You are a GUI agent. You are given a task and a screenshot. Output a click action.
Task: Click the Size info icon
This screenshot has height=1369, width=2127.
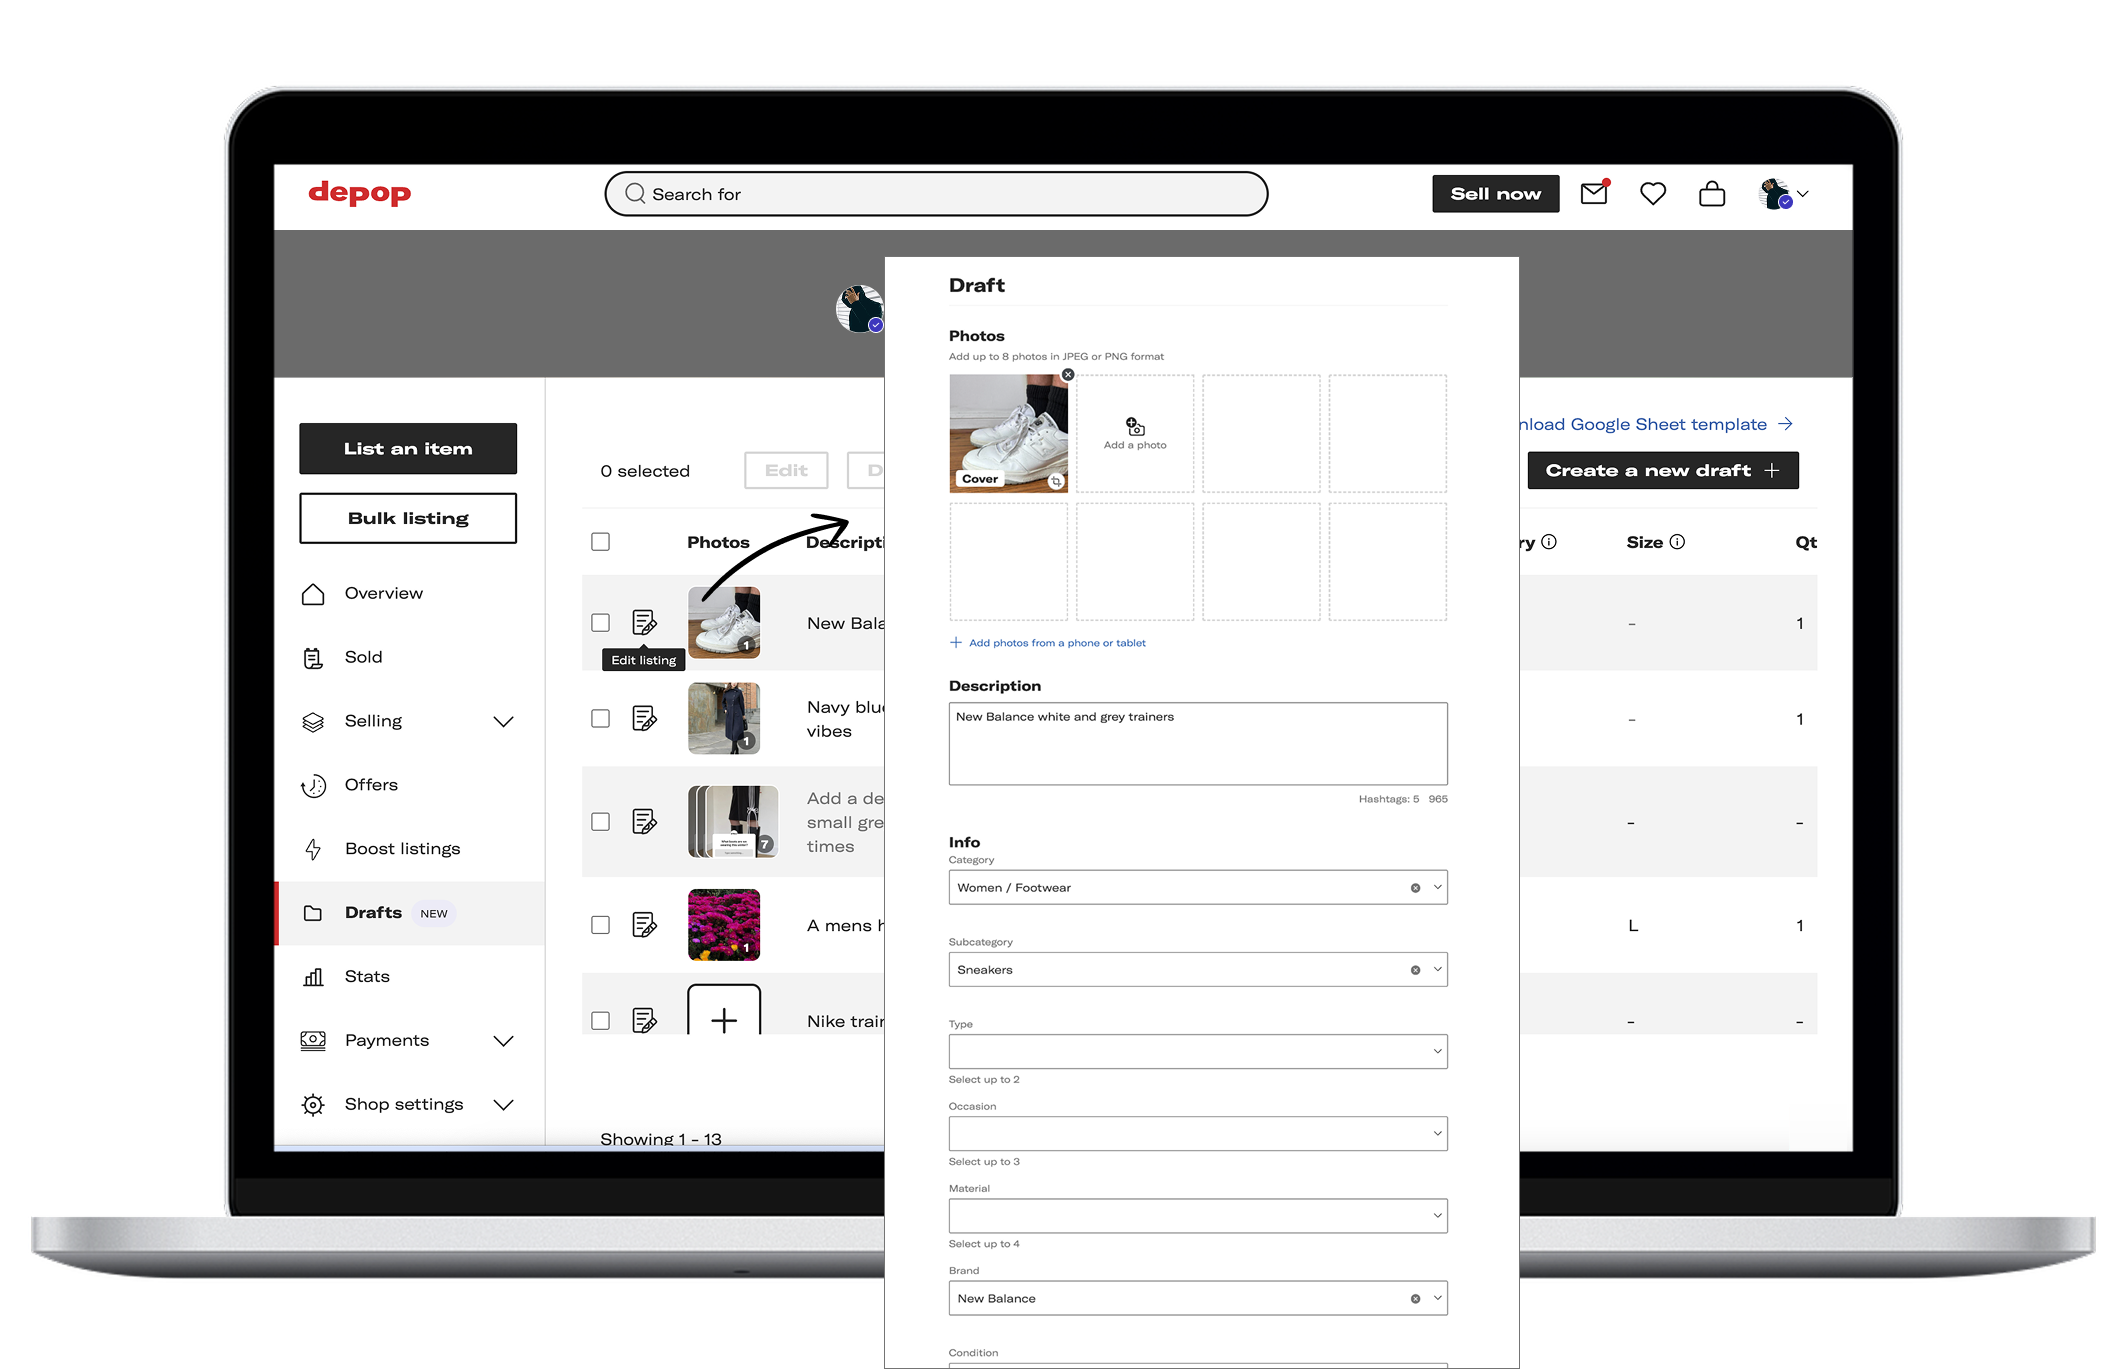(x=1678, y=542)
